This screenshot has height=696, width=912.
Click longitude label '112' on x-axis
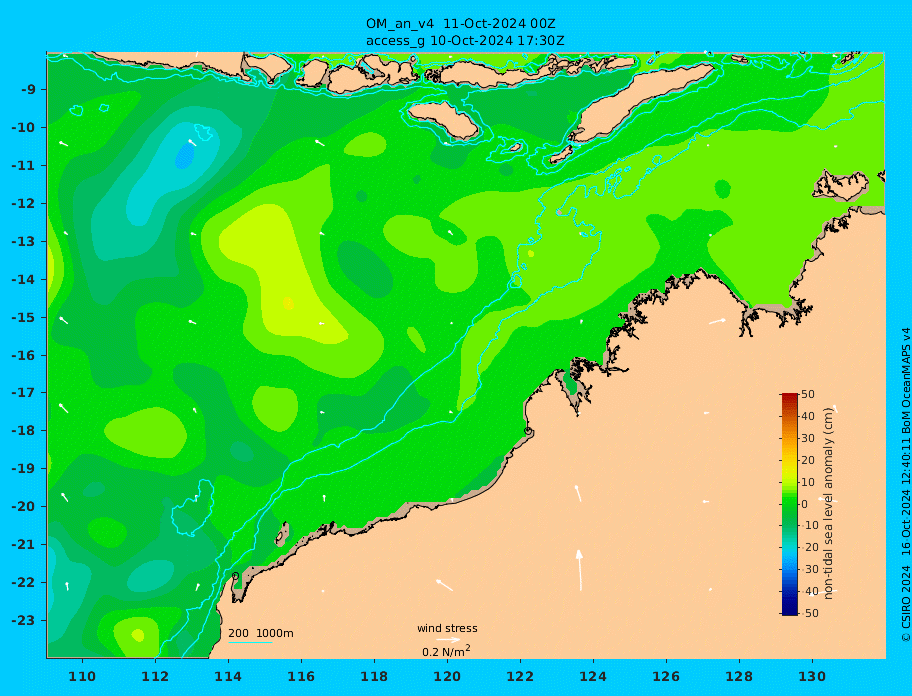(155, 676)
